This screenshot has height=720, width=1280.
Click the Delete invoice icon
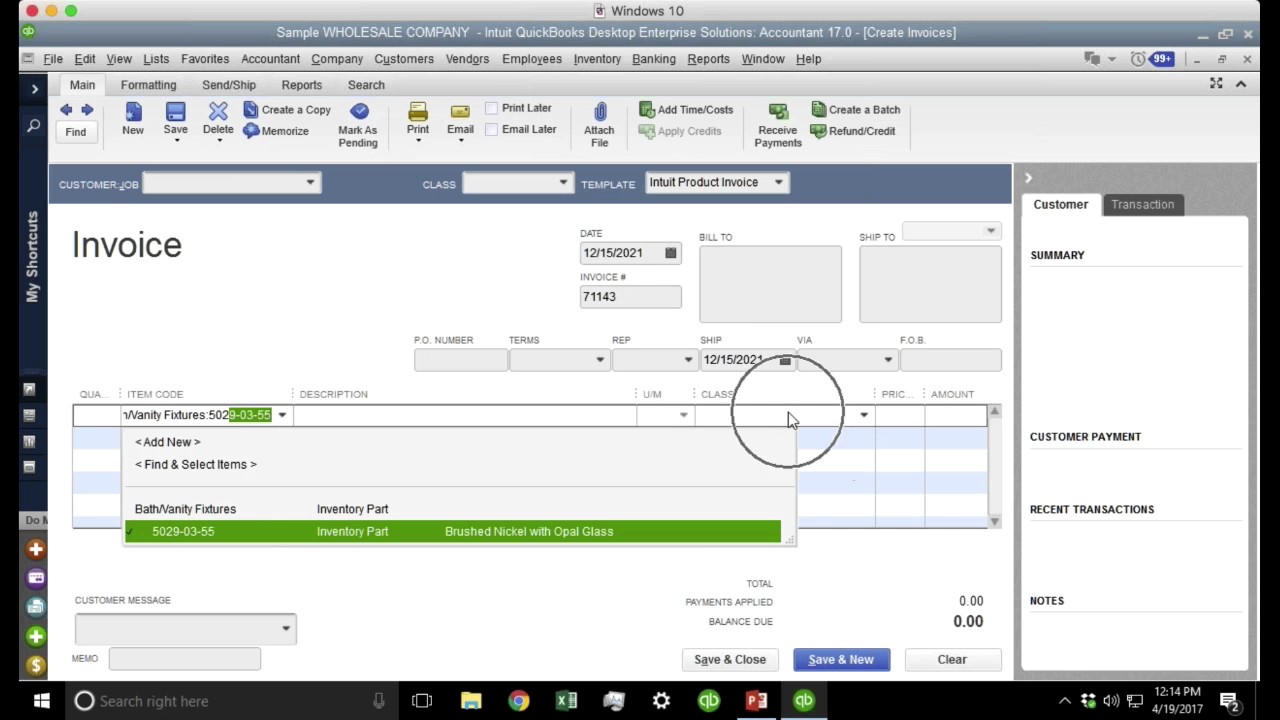(218, 111)
